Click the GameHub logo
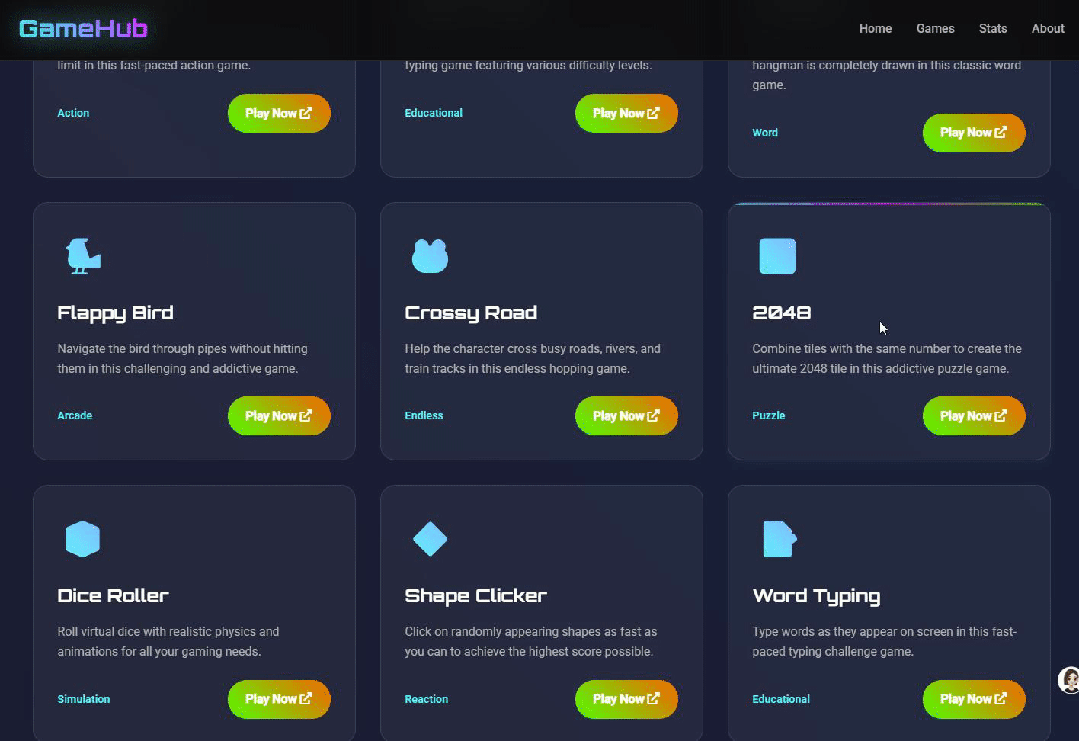 pyautogui.click(x=83, y=28)
